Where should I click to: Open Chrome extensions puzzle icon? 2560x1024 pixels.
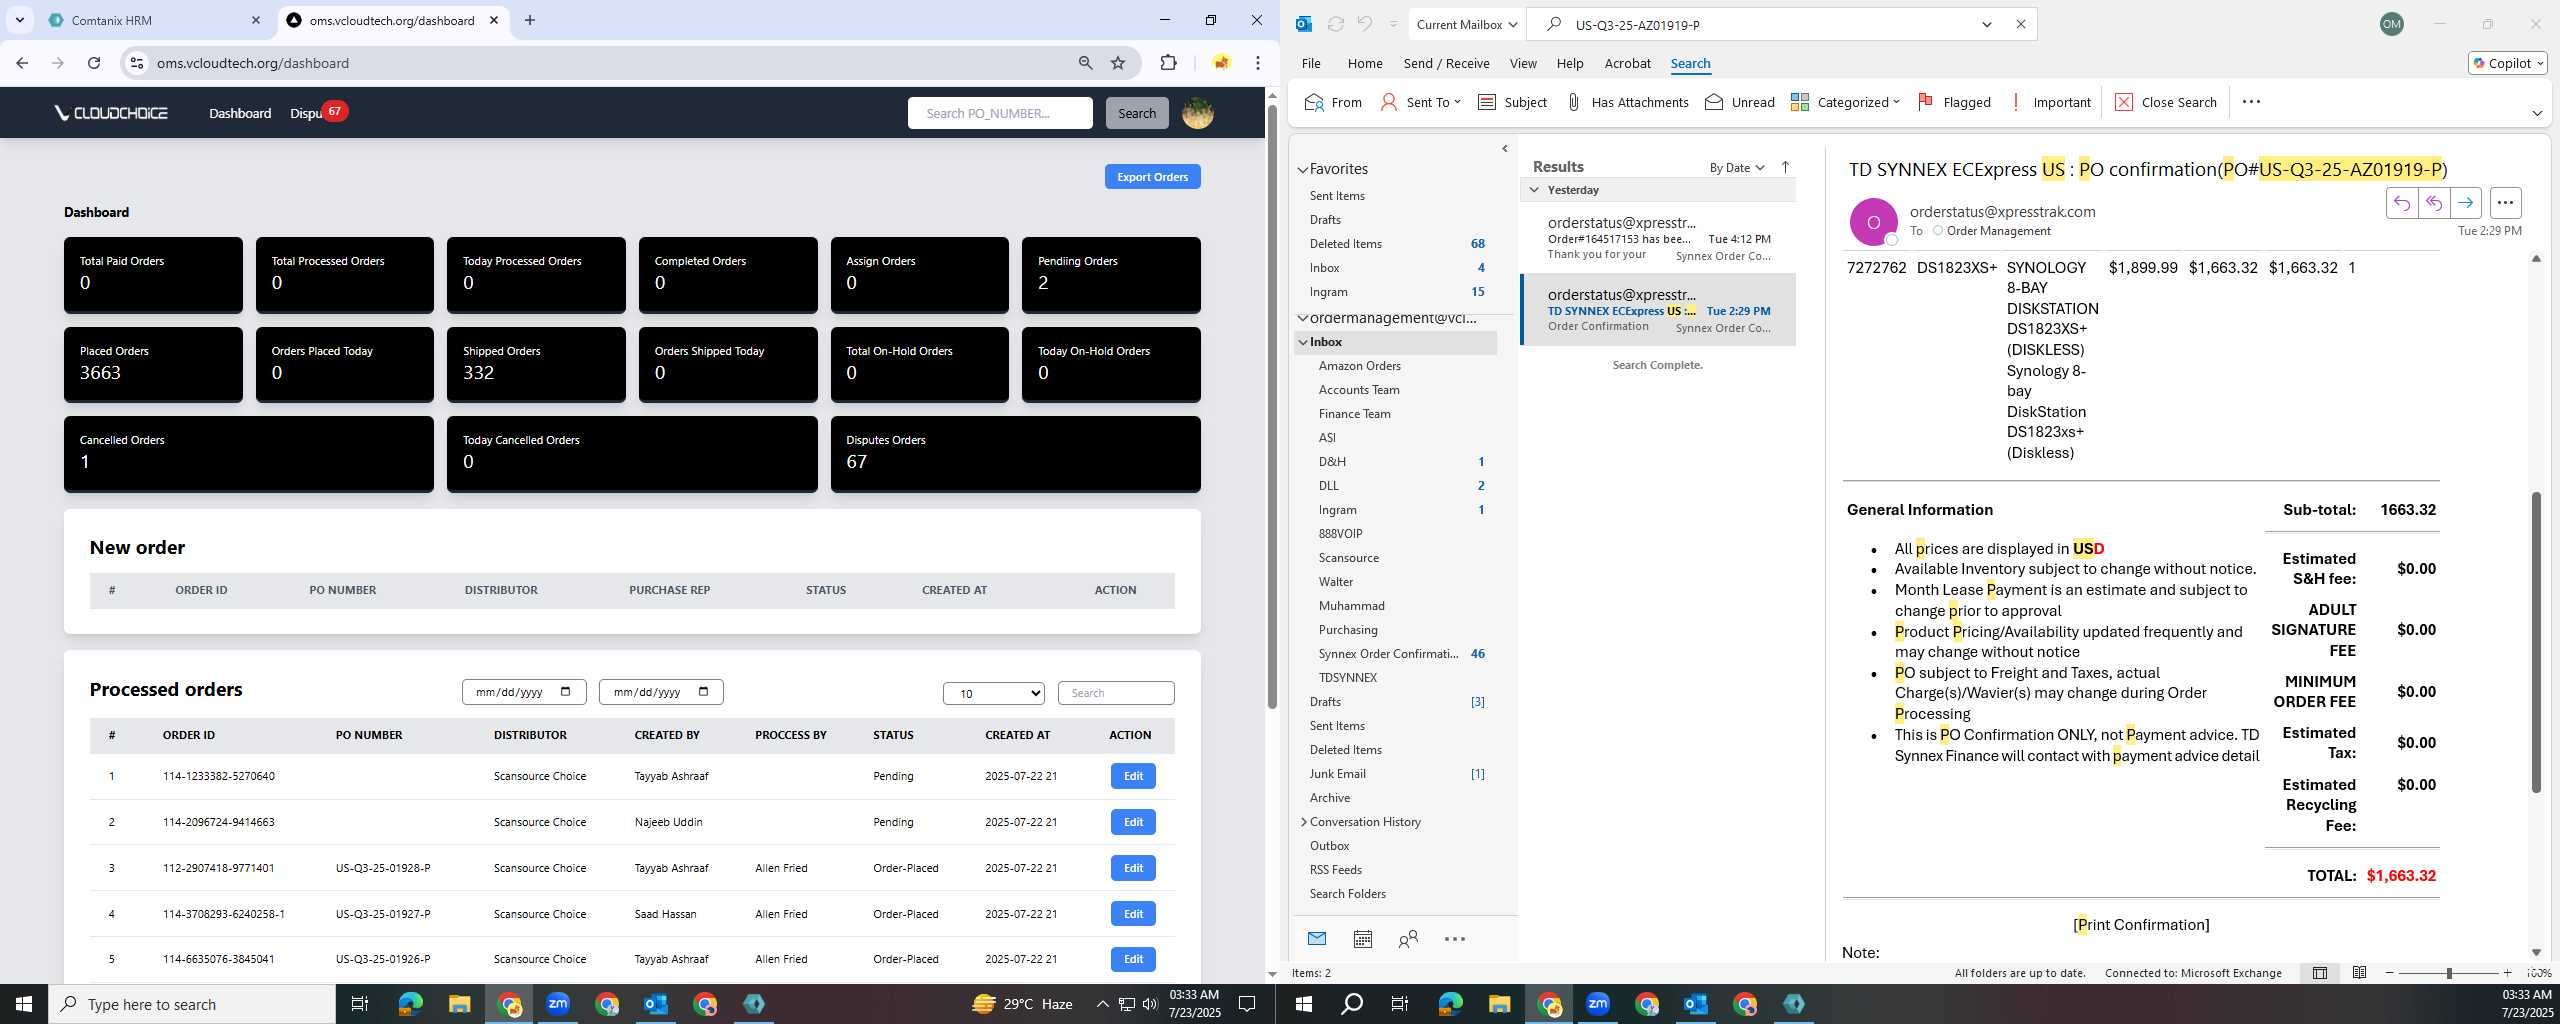click(x=1168, y=63)
